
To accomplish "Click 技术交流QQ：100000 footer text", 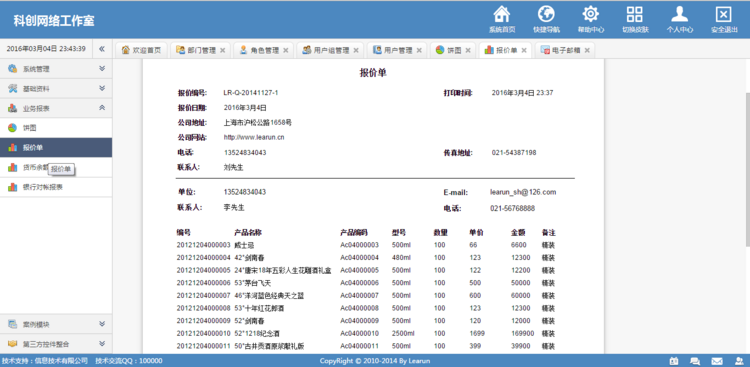I will pyautogui.click(x=129, y=361).
